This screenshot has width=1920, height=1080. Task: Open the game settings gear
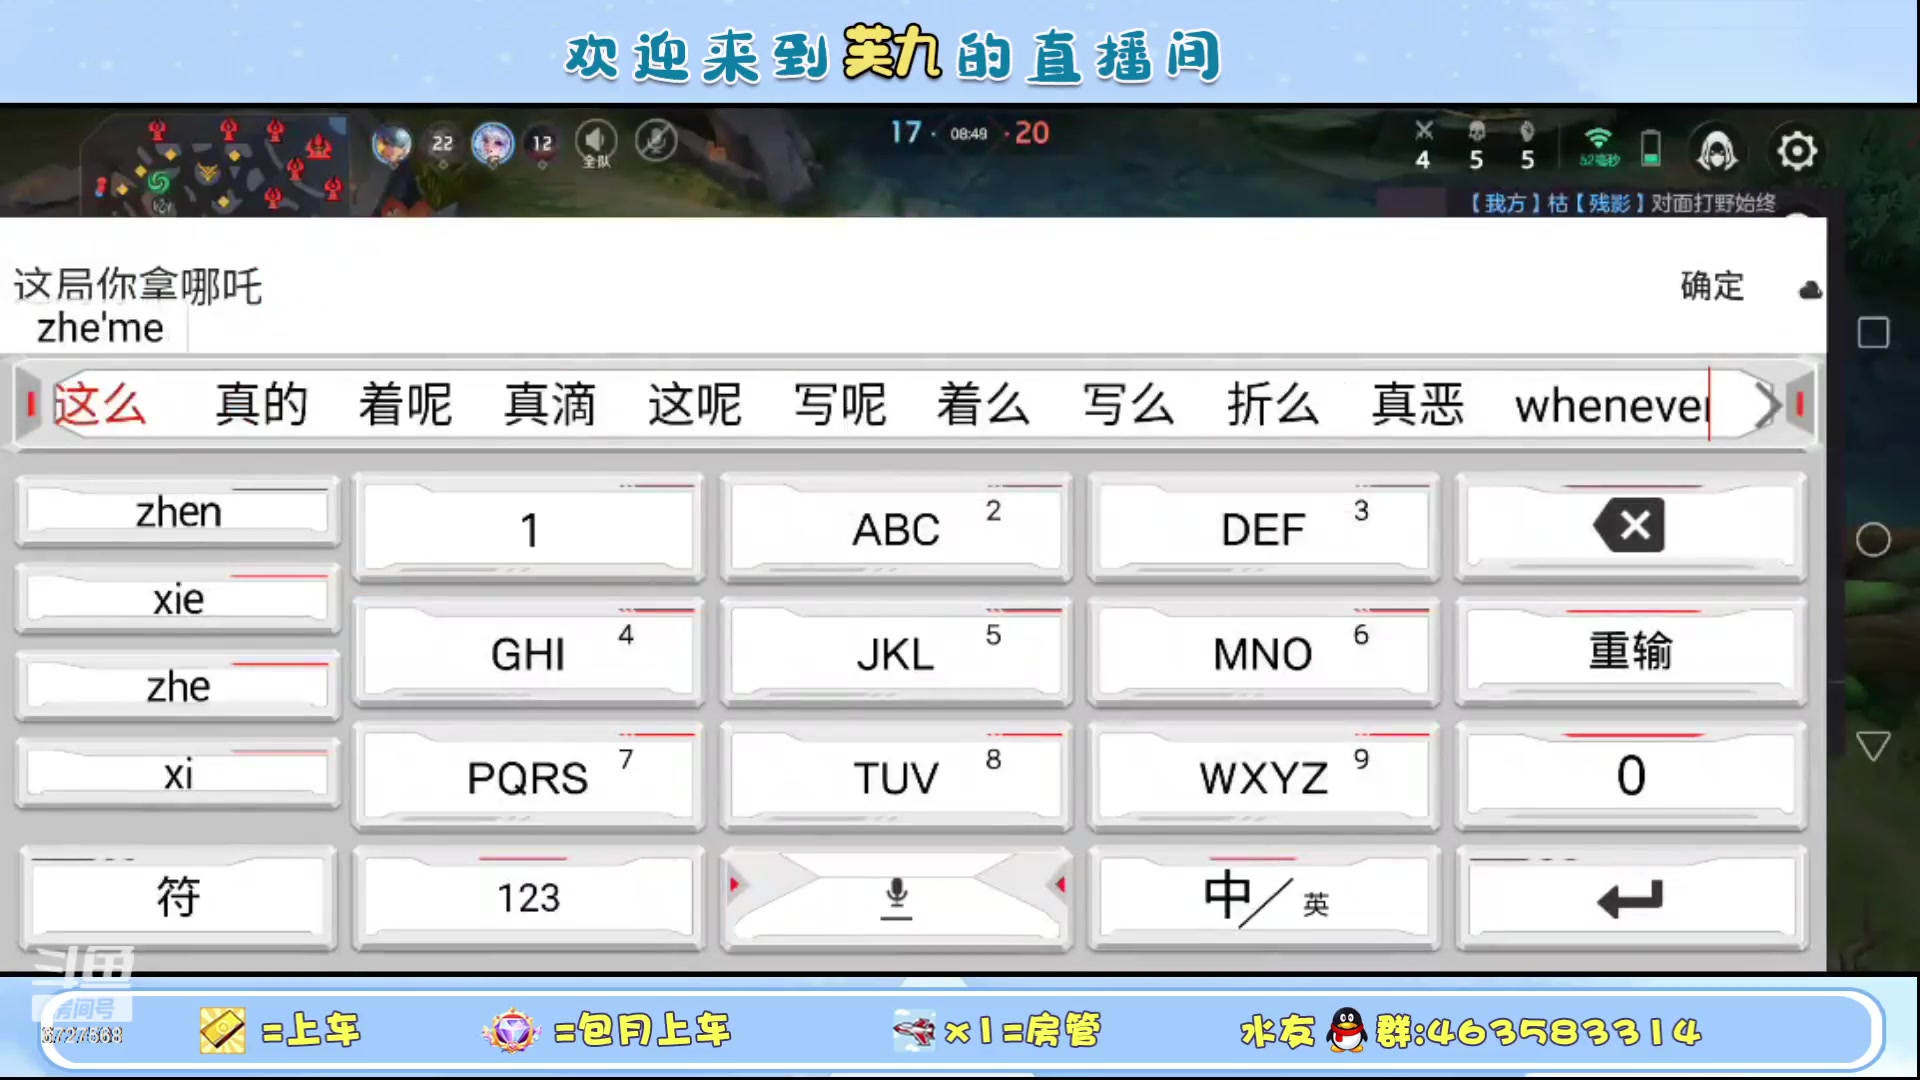tap(1796, 152)
